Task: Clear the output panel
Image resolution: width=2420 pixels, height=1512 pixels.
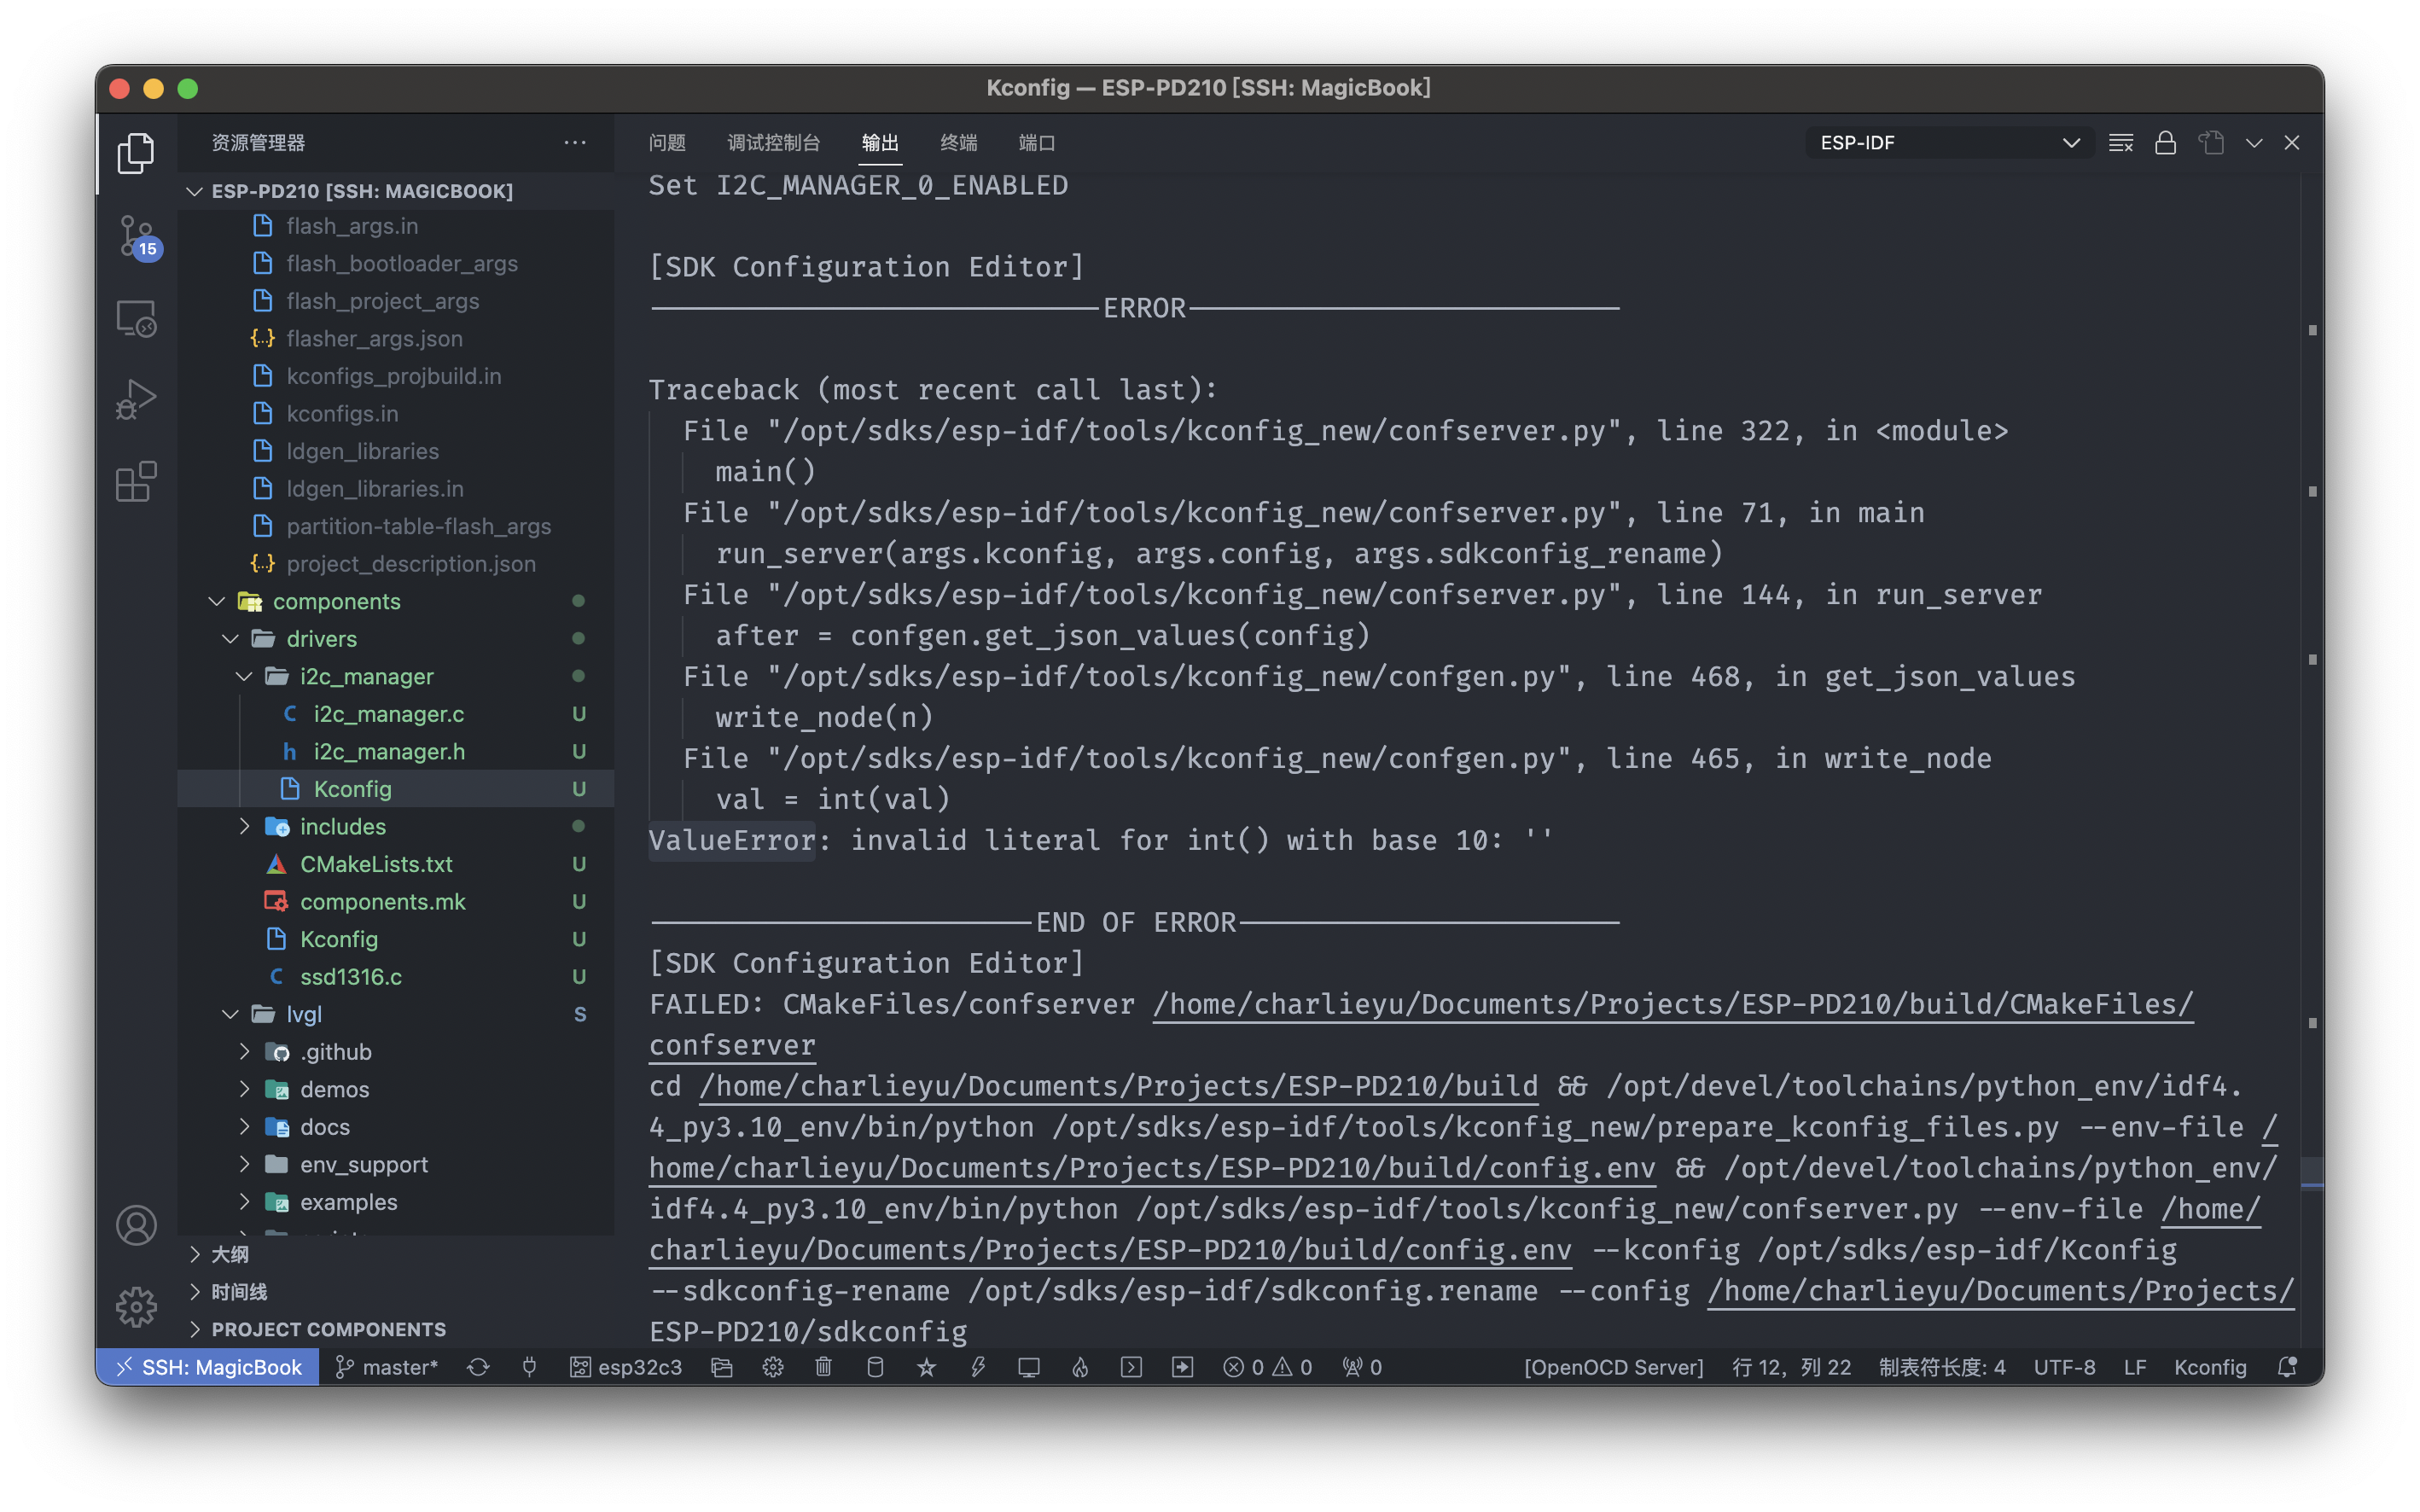Action: (2120, 143)
